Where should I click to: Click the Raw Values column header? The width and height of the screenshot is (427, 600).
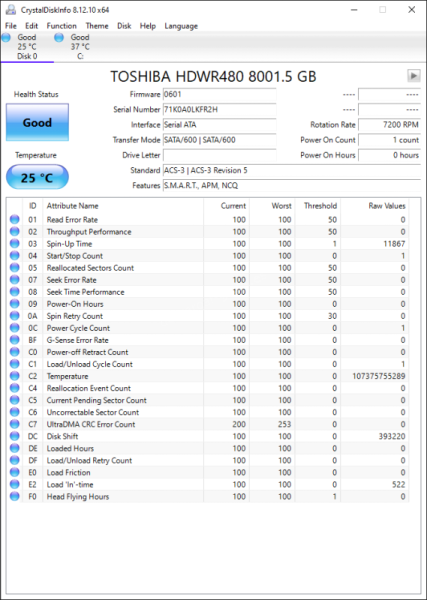tap(386, 206)
